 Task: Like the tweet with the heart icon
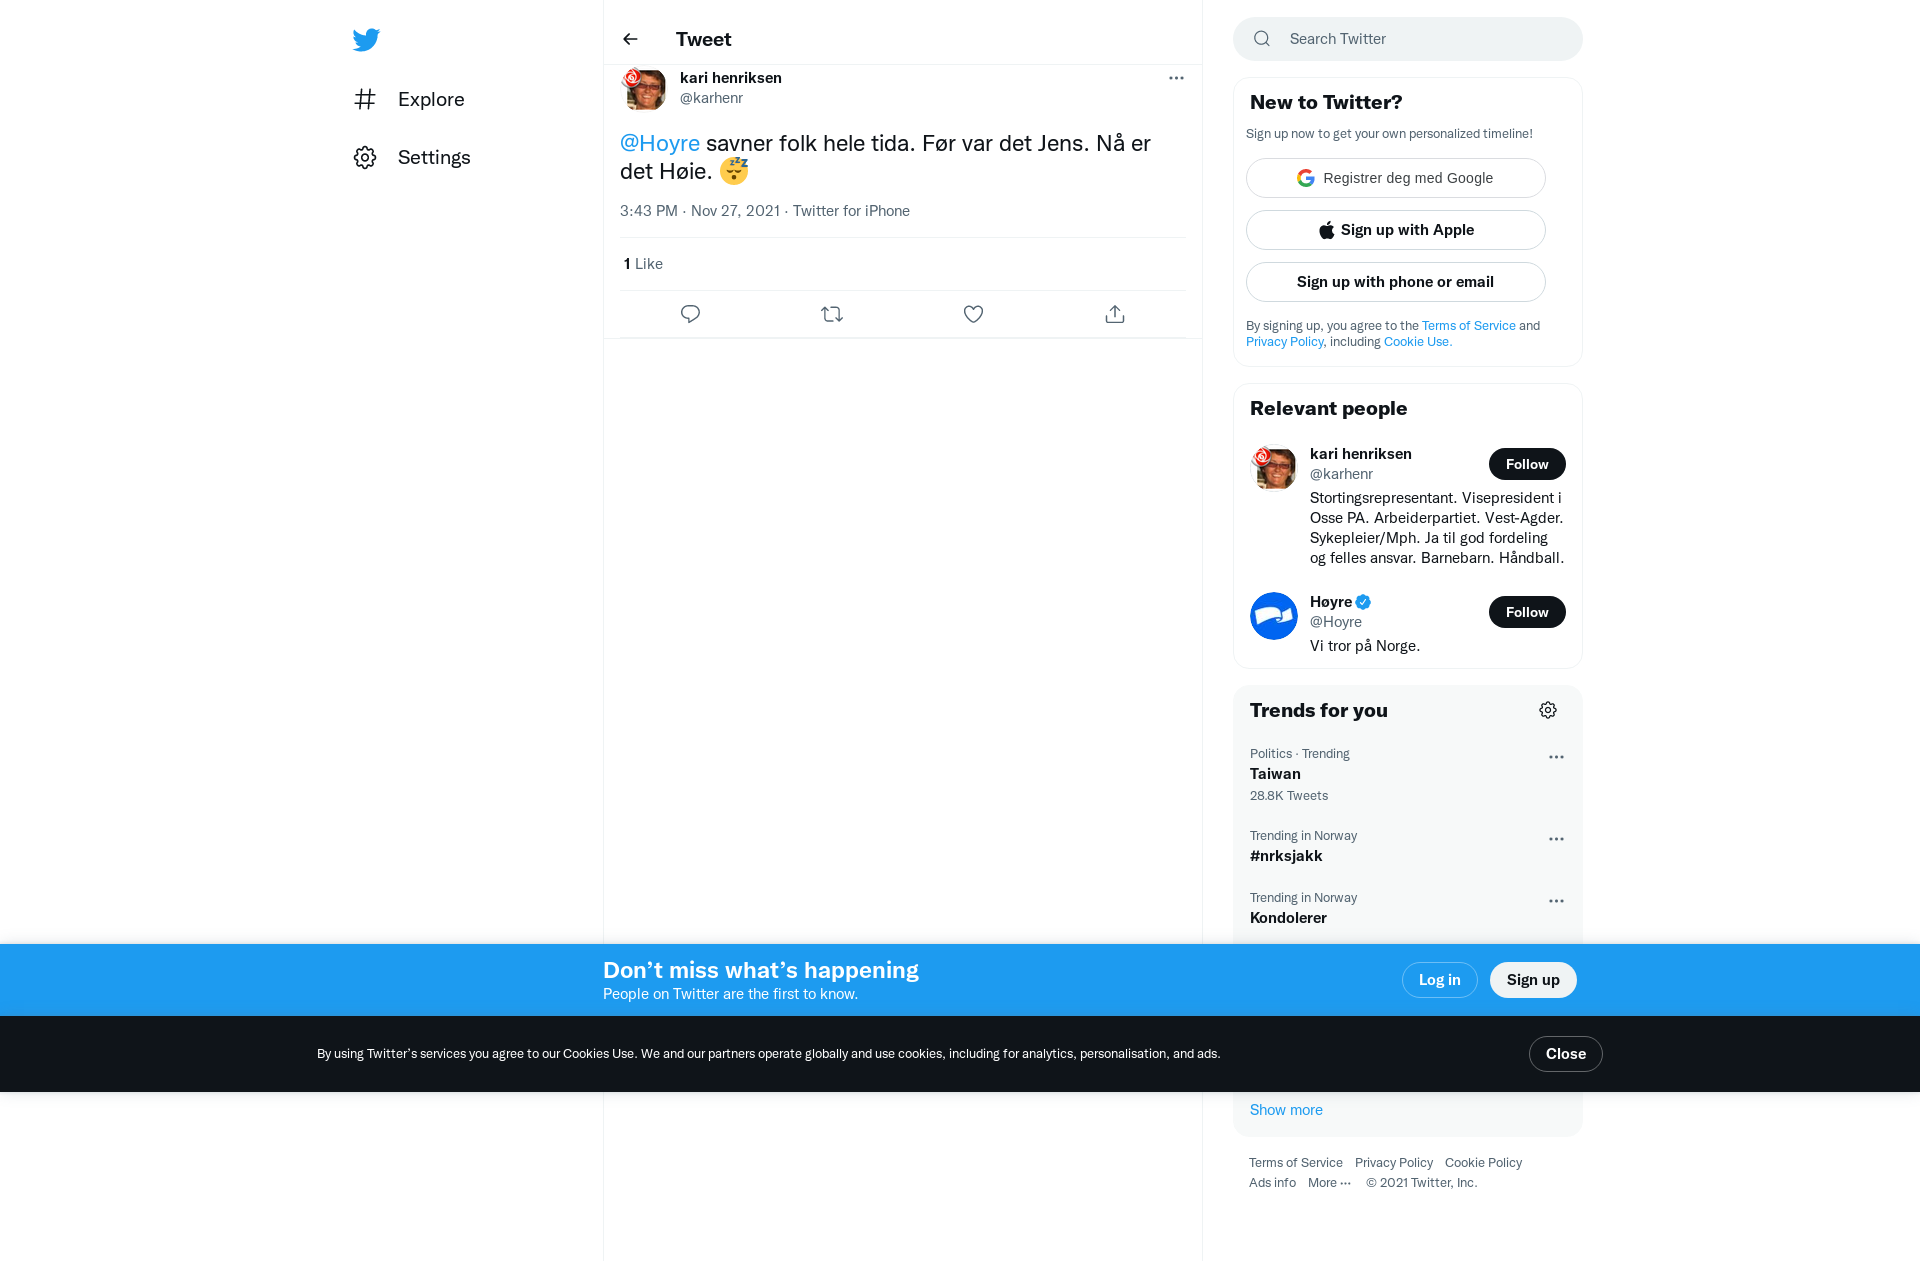click(x=973, y=314)
